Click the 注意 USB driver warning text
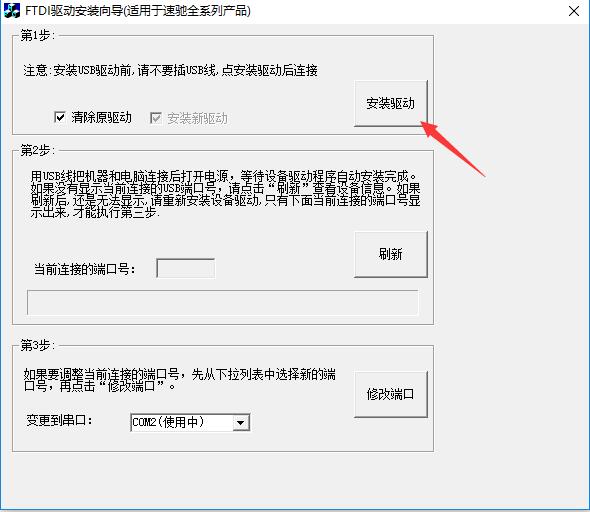The width and height of the screenshot is (590, 512). 170,70
